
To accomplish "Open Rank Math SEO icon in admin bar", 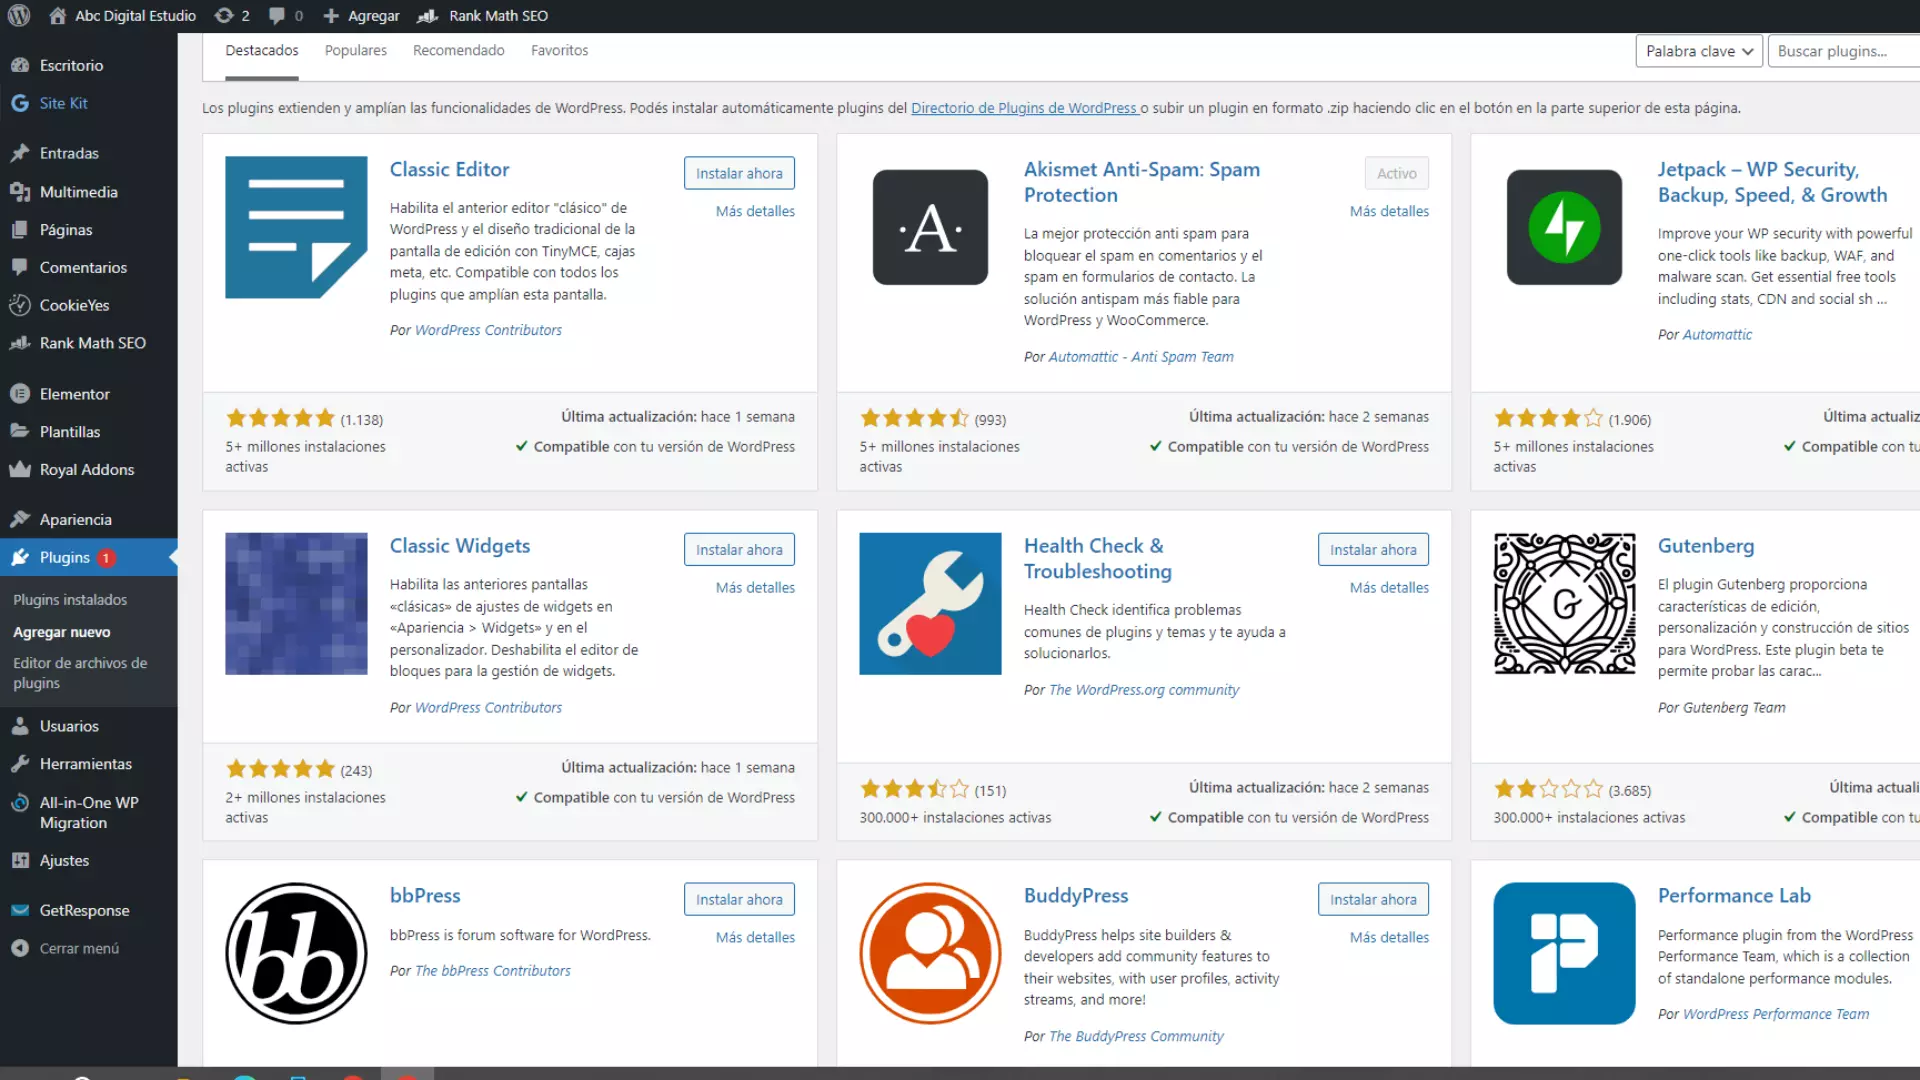I will point(428,16).
